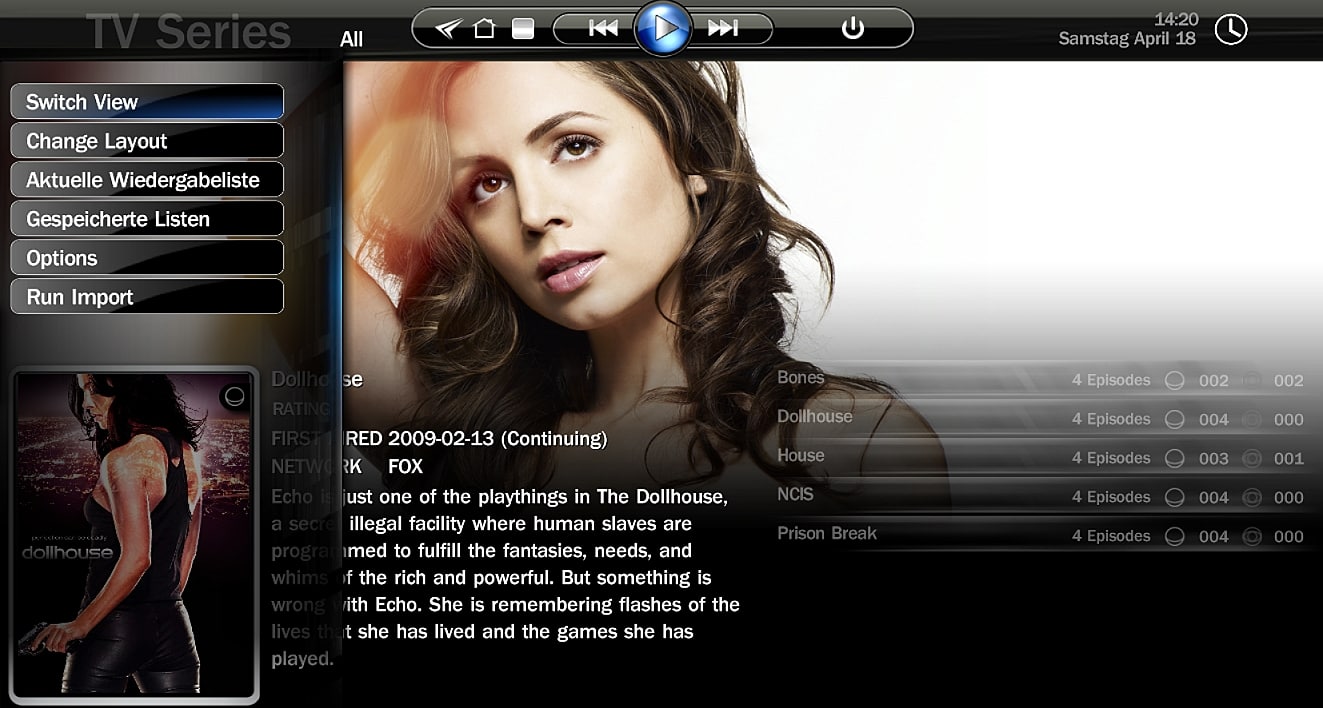
Task: Click the back arrow icon in top bar
Action: (449, 28)
